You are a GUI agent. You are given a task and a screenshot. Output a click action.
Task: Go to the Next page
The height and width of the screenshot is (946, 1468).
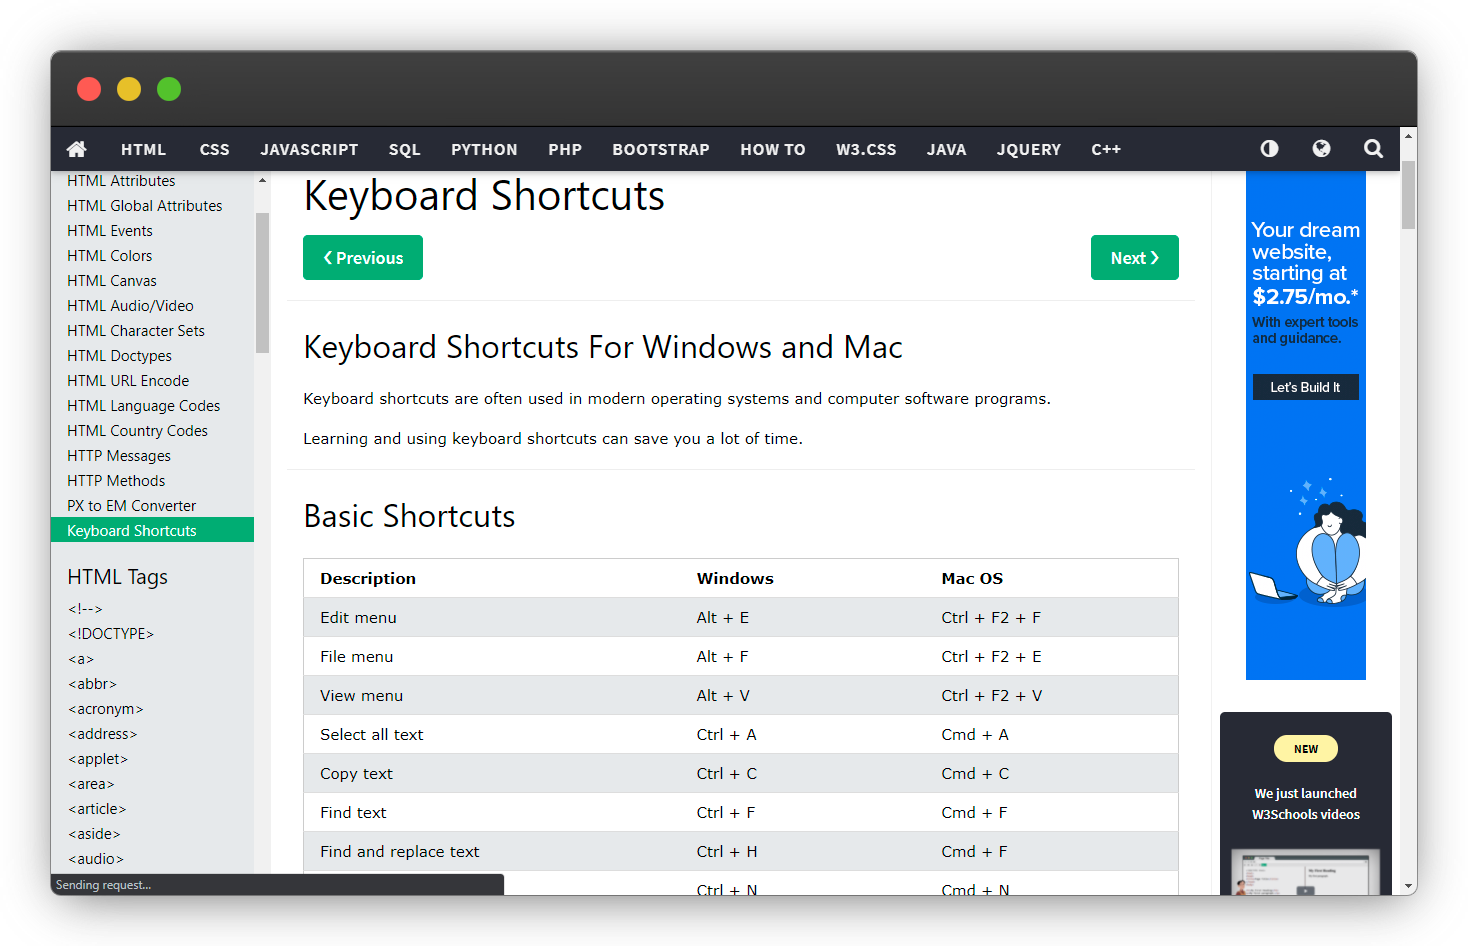click(1135, 258)
